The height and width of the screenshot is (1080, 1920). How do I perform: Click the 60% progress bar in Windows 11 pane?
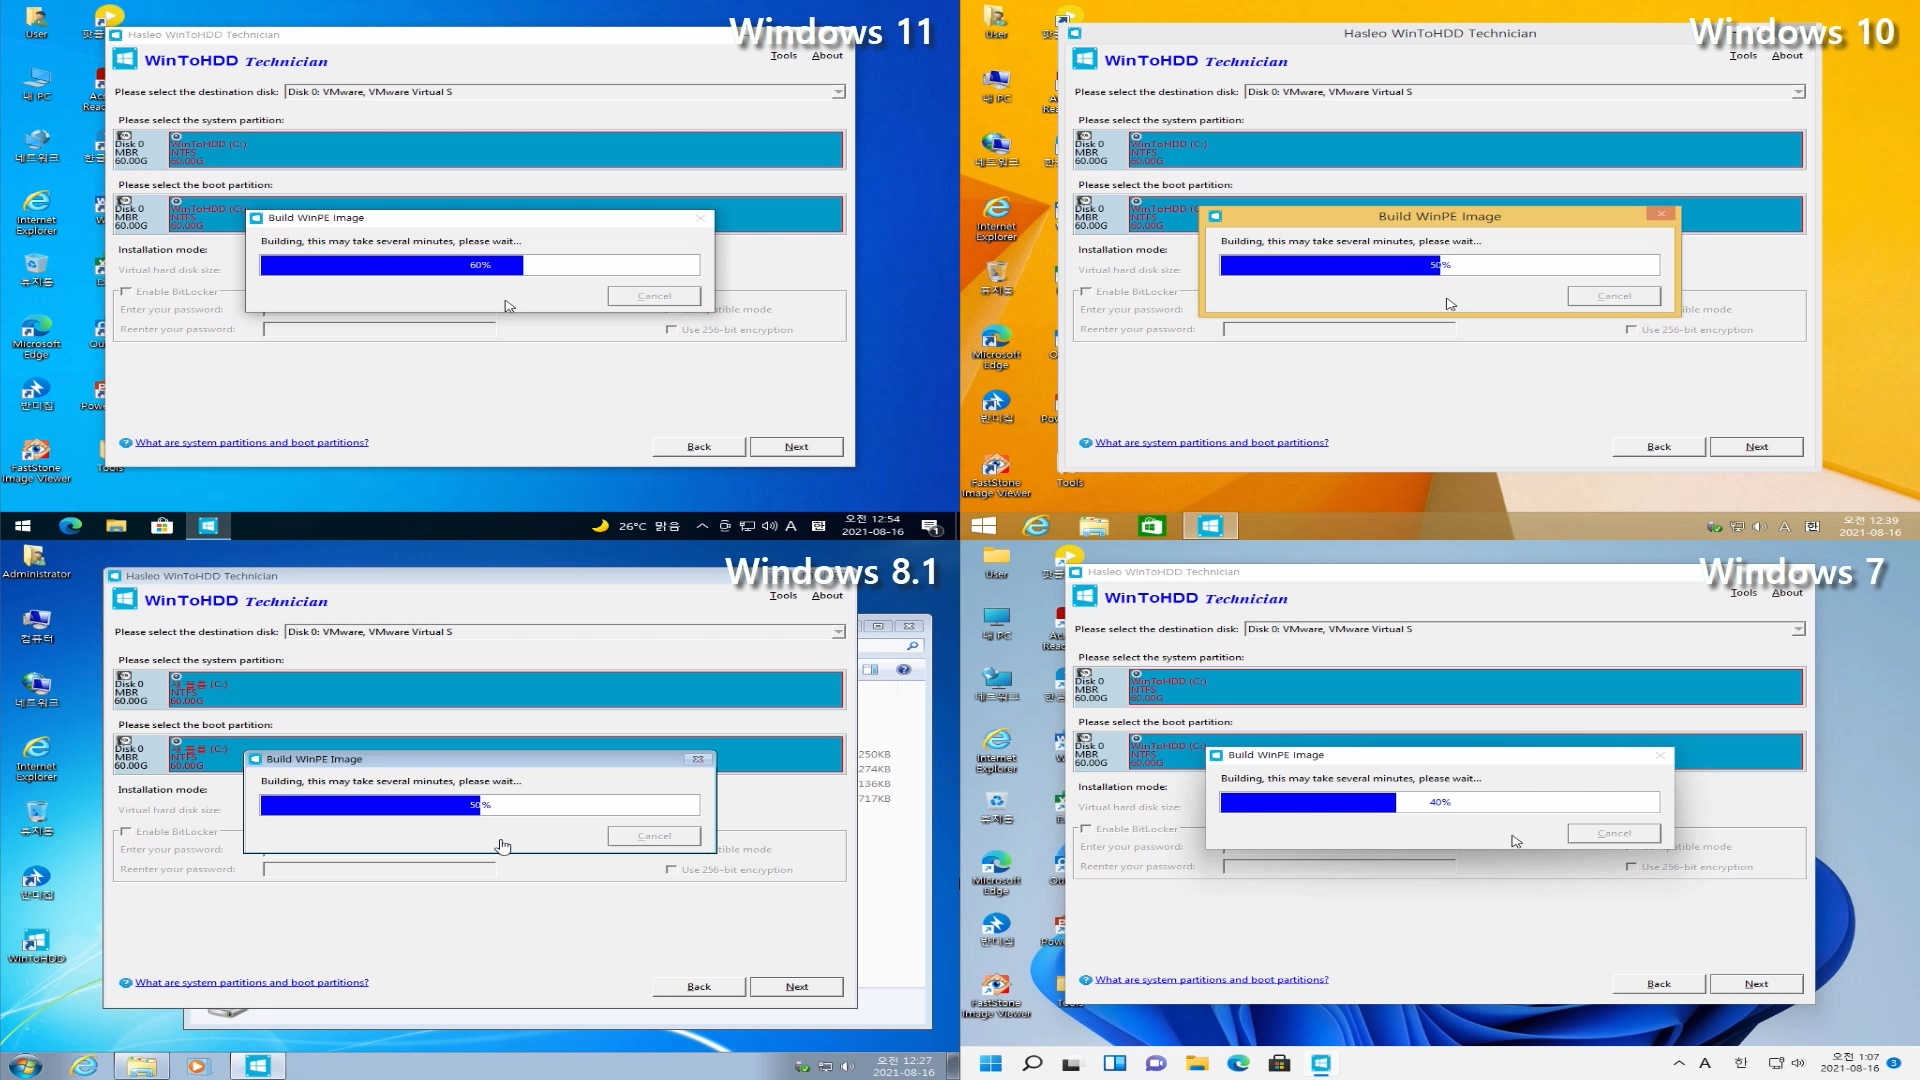(480, 265)
